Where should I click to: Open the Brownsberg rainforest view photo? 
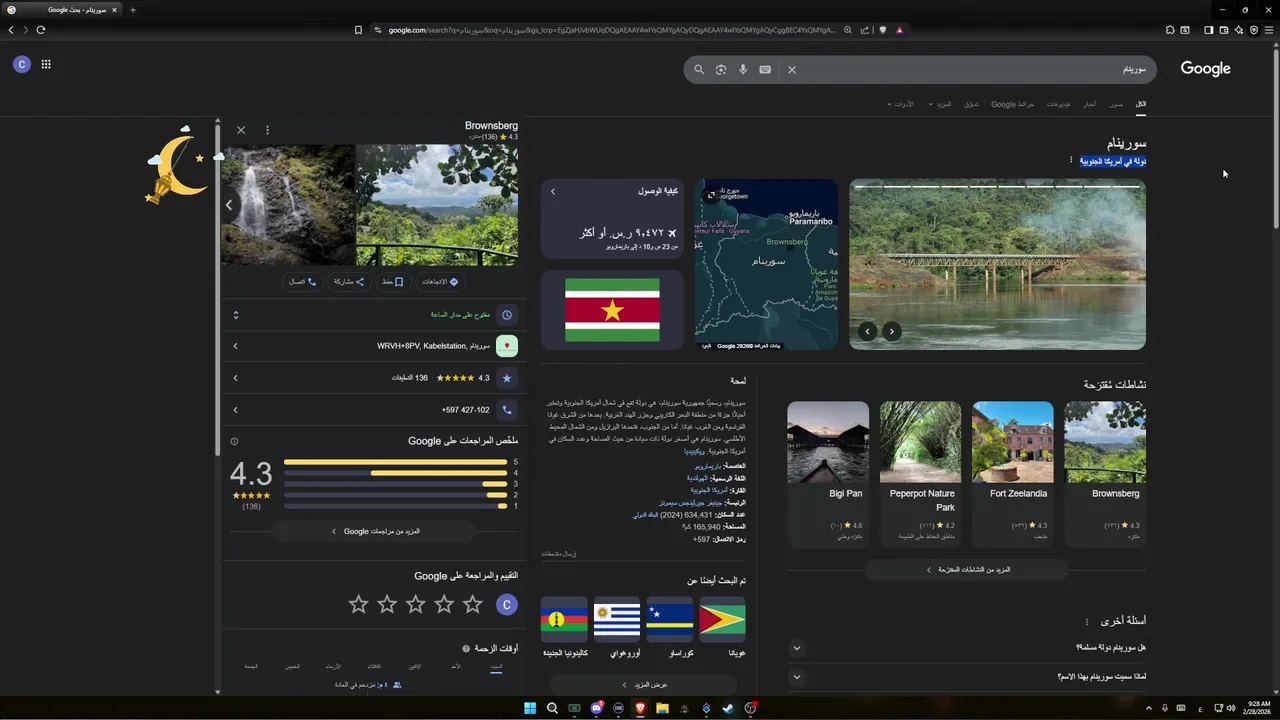click(x=437, y=205)
